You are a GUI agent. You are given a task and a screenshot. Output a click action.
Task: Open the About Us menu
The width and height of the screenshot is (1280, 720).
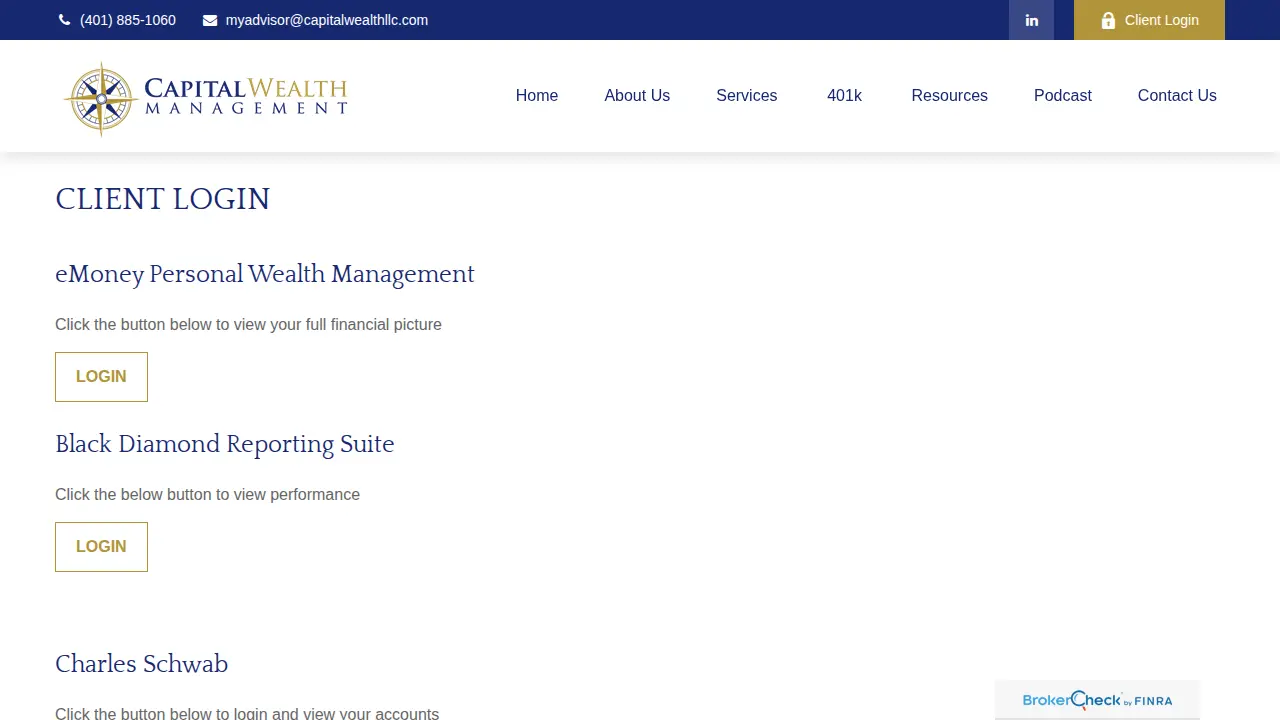637,95
